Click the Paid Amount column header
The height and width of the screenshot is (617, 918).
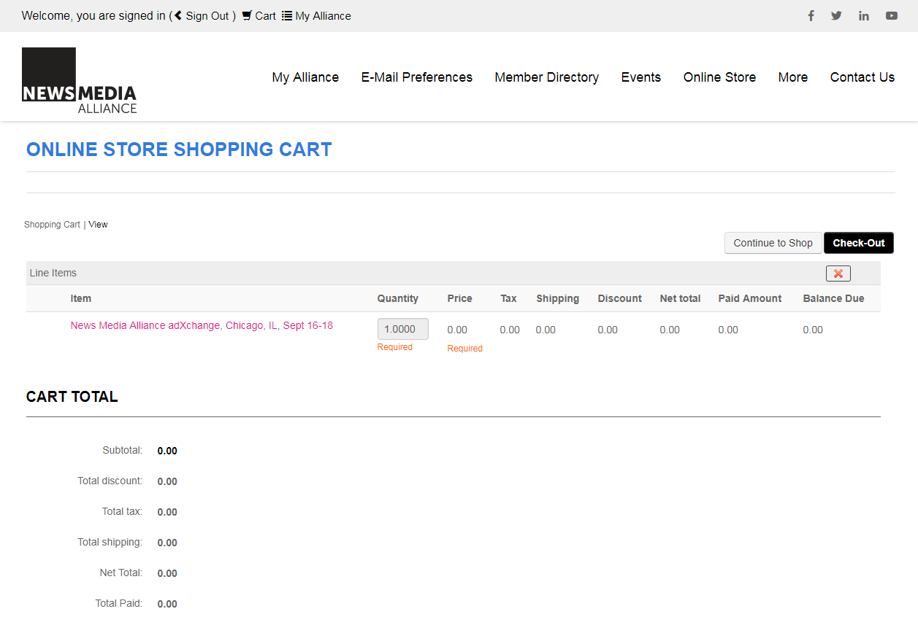[x=749, y=299]
